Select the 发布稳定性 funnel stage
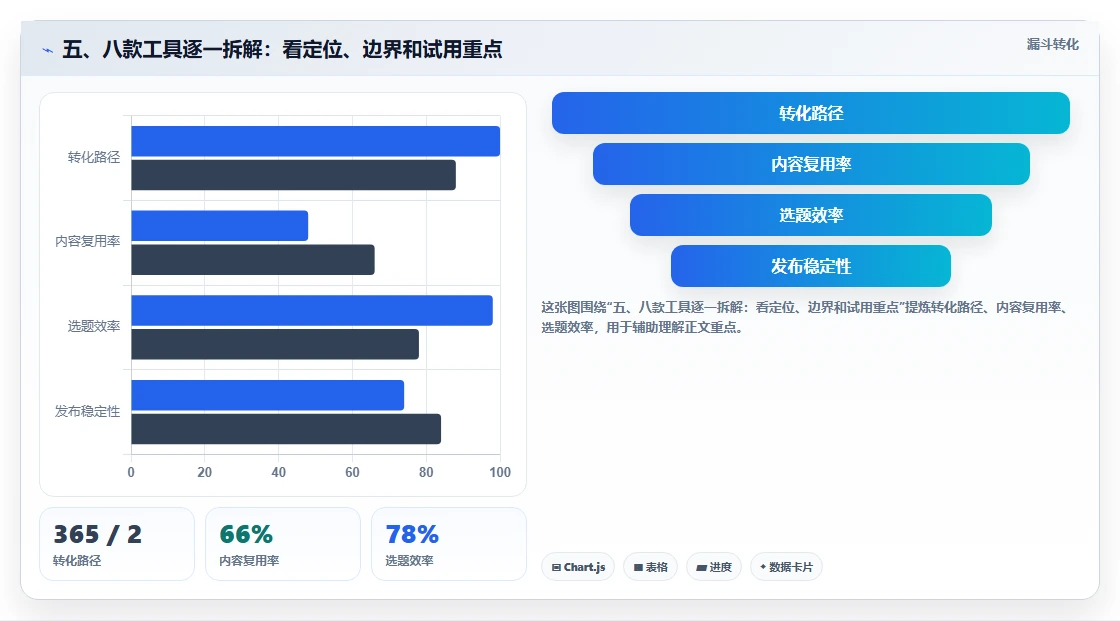This screenshot has width=1120, height=621. point(811,266)
